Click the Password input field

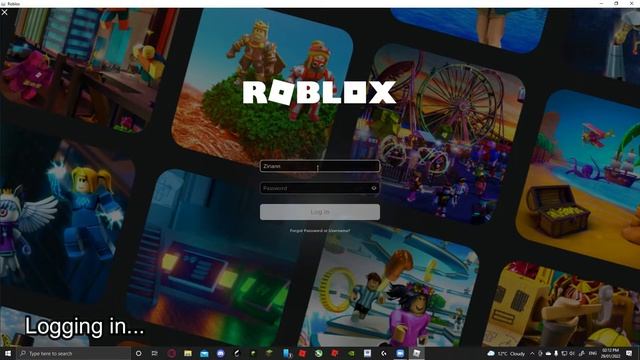(x=320, y=188)
